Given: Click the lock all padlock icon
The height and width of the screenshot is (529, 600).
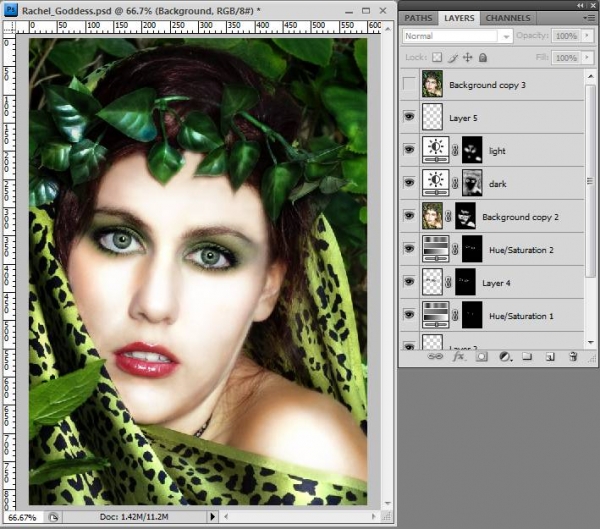Looking at the screenshot, I should 483,57.
